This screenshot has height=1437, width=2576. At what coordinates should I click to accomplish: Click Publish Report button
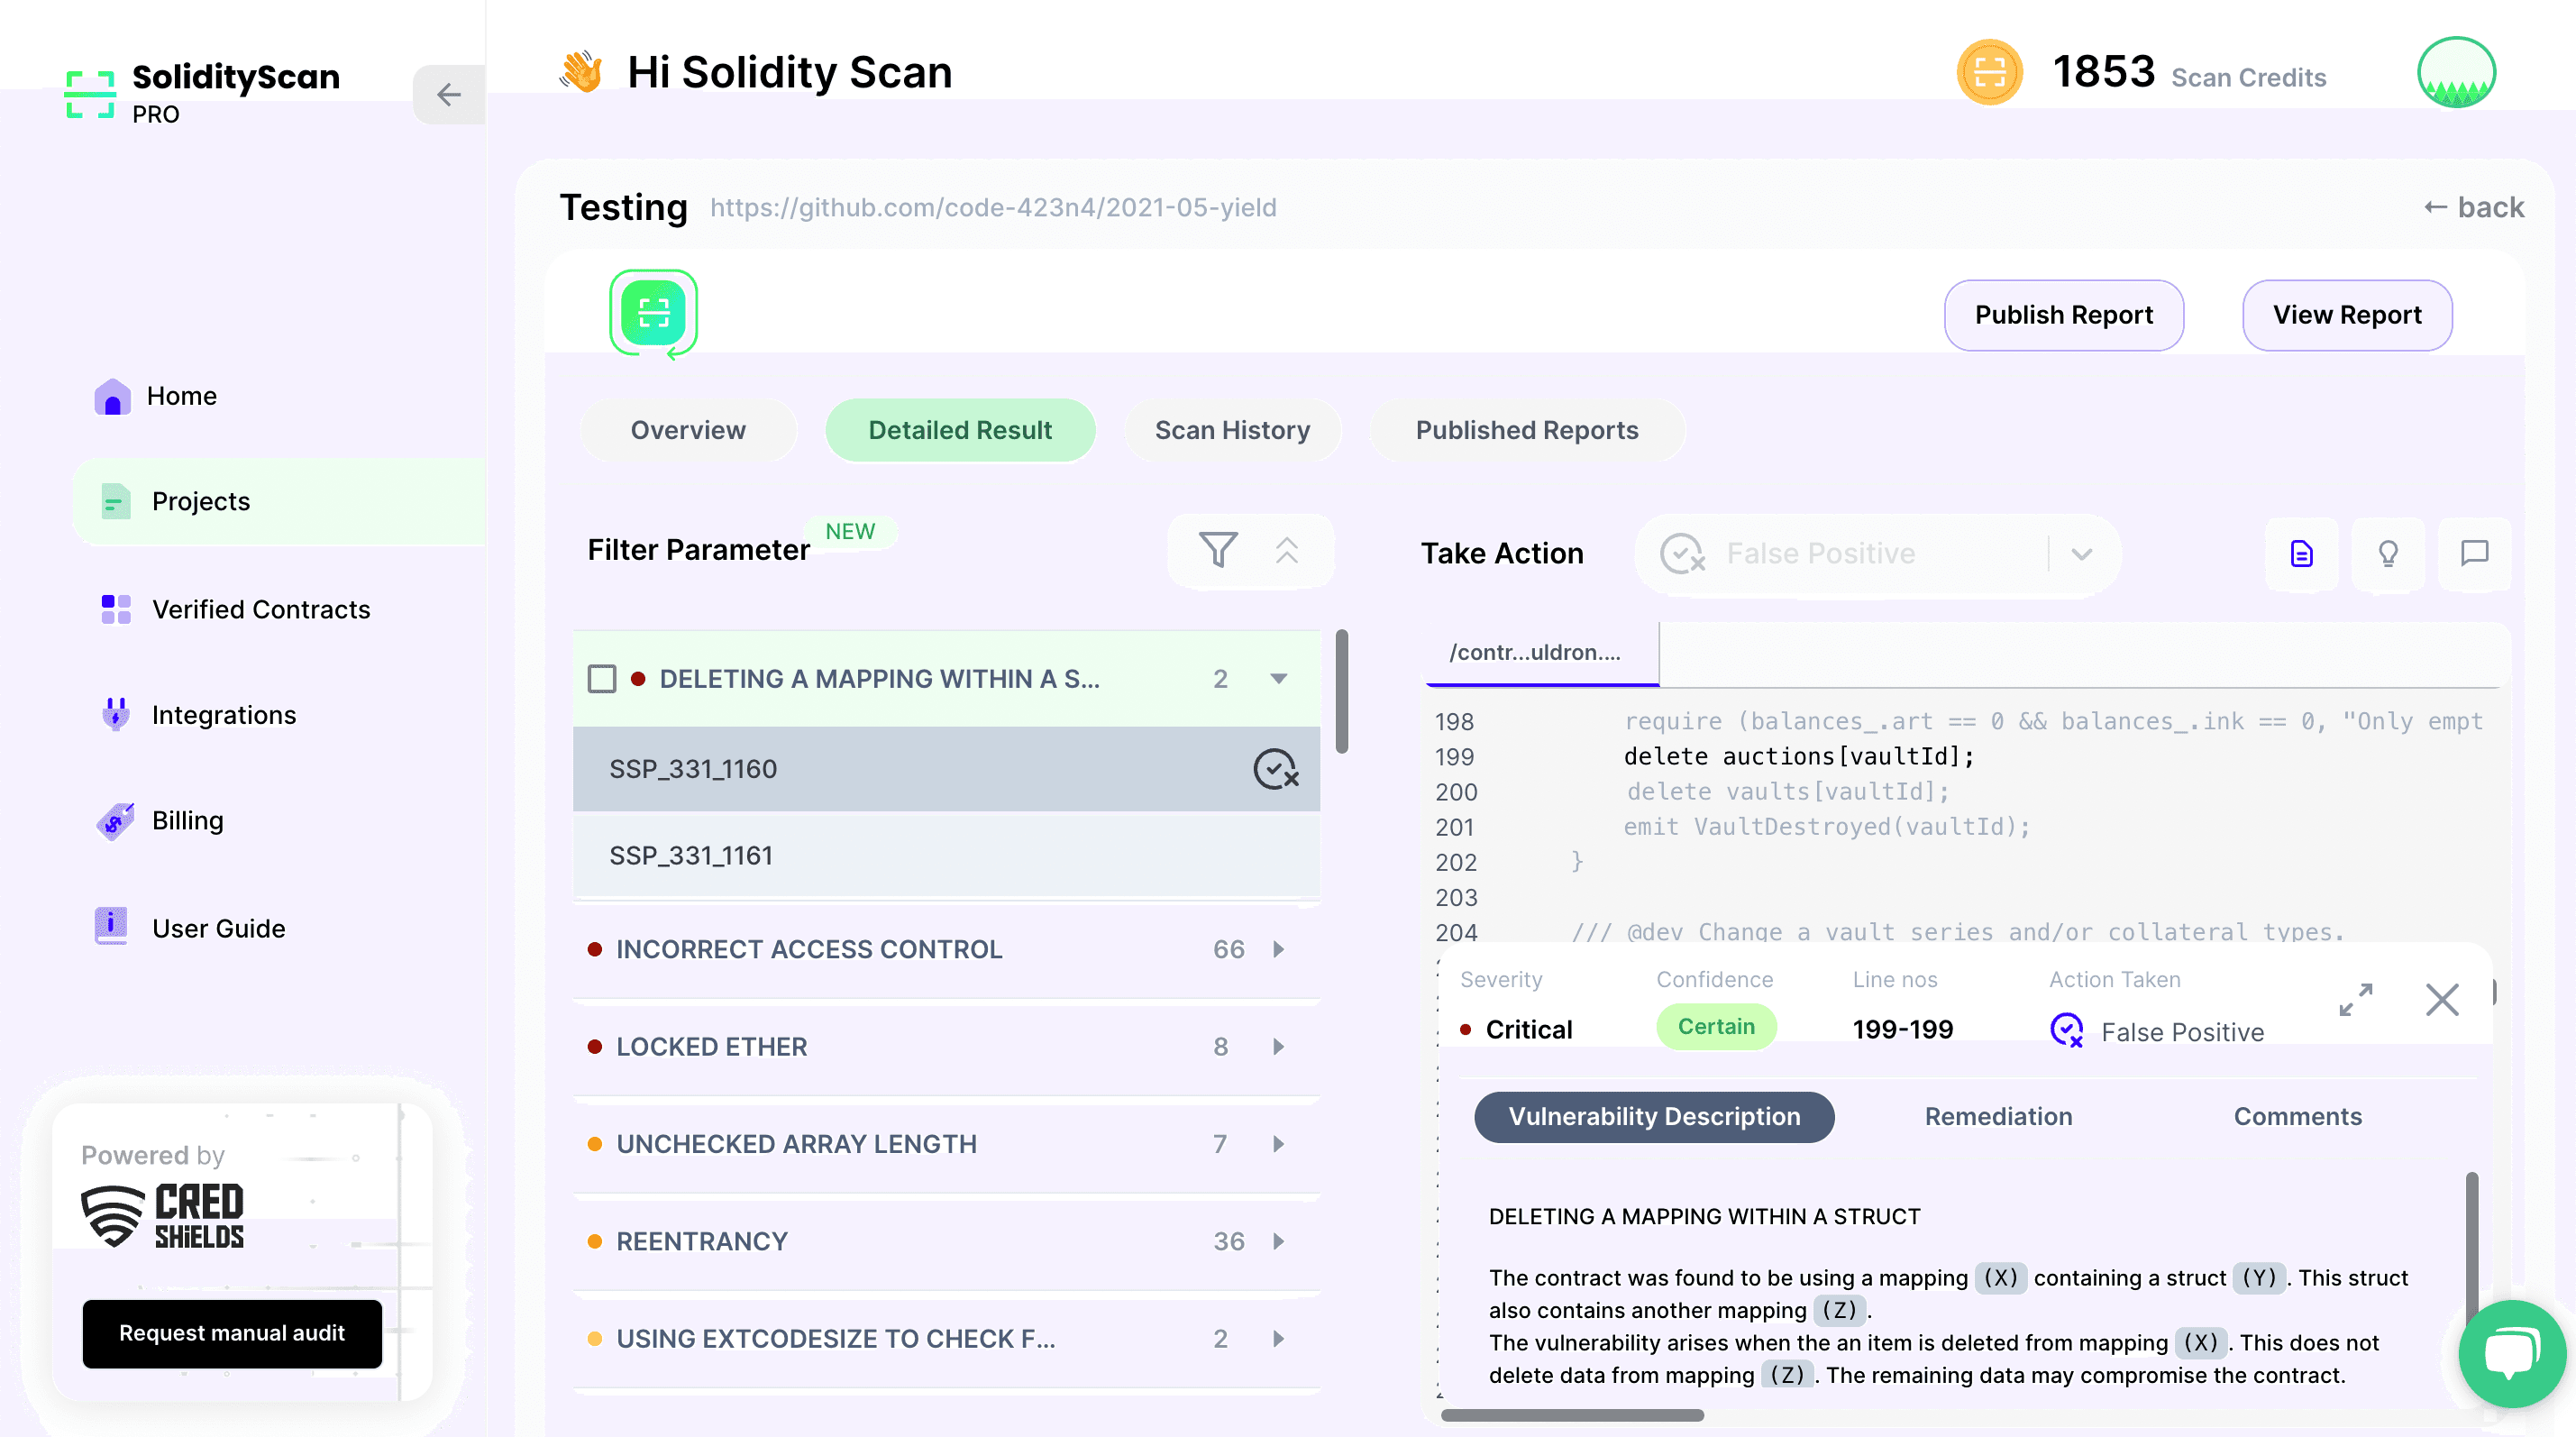[2063, 315]
